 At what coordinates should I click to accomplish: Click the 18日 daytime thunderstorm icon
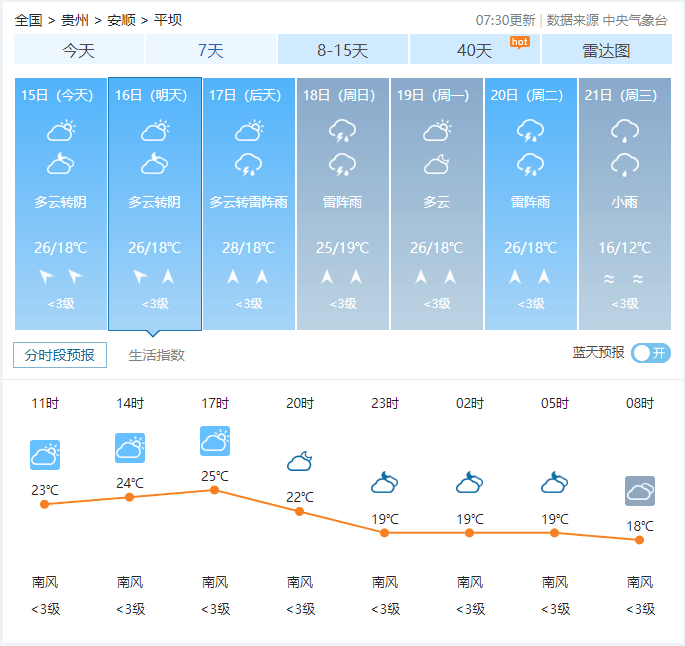click(x=342, y=131)
